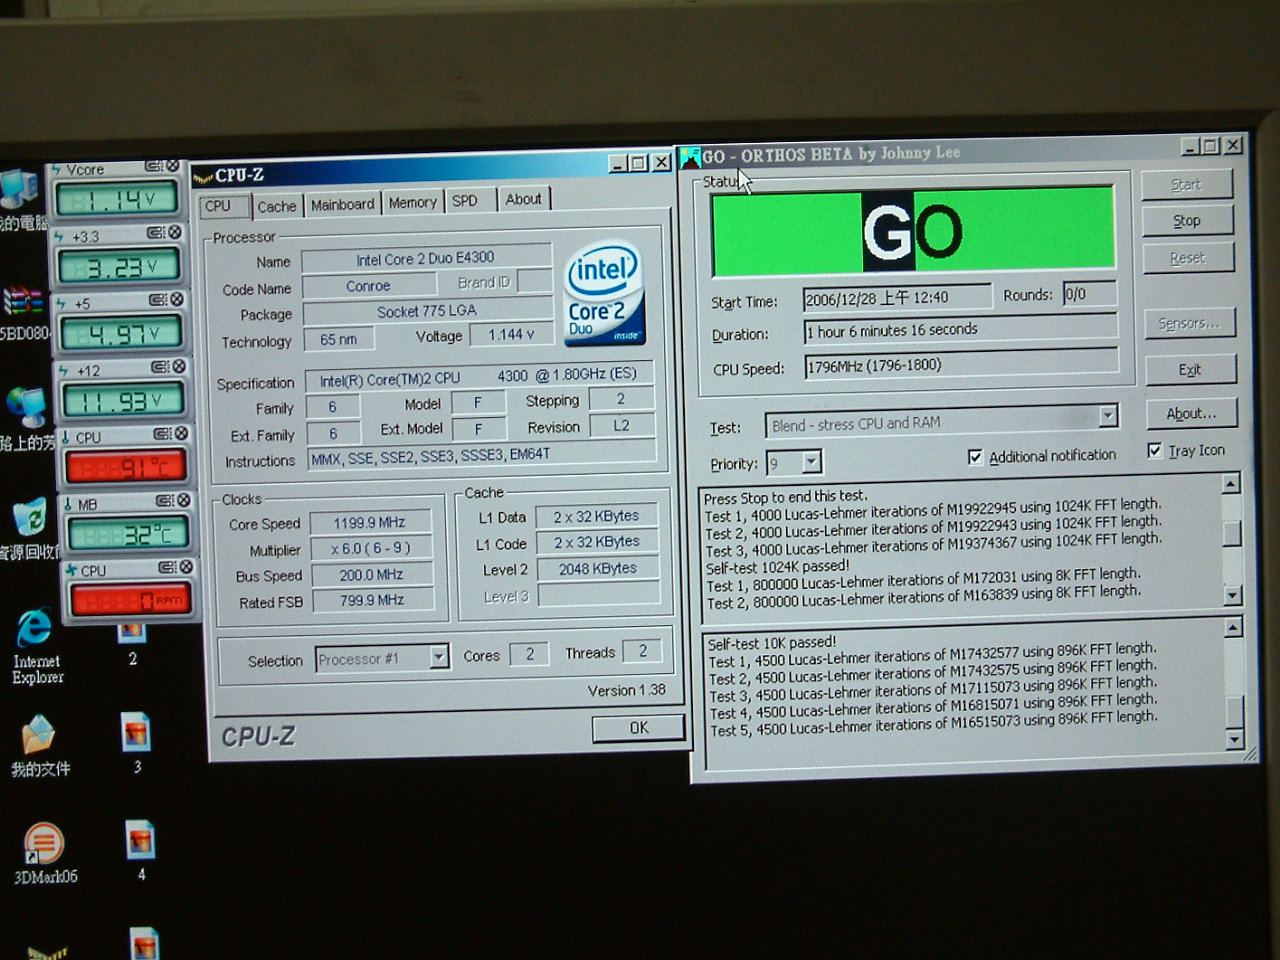Click OK in the CPU-Z window
This screenshot has width=1280, height=960.
pos(639,728)
